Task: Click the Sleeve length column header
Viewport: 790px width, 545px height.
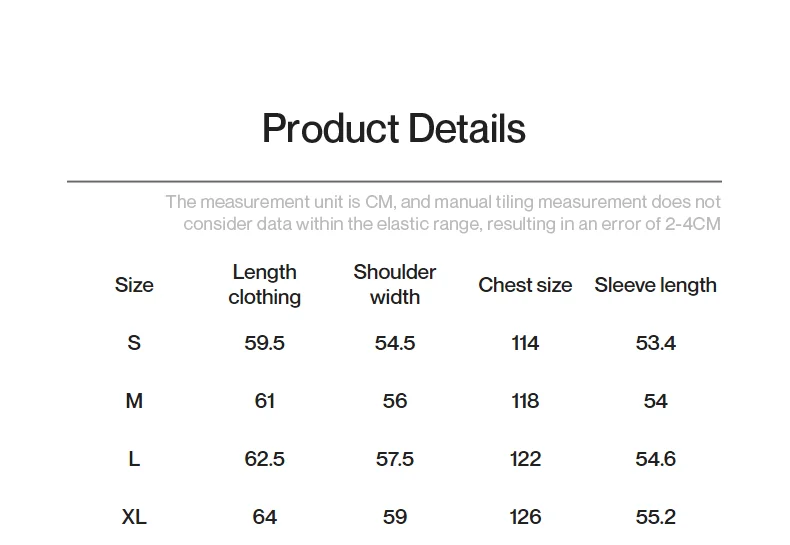Action: 655,285
